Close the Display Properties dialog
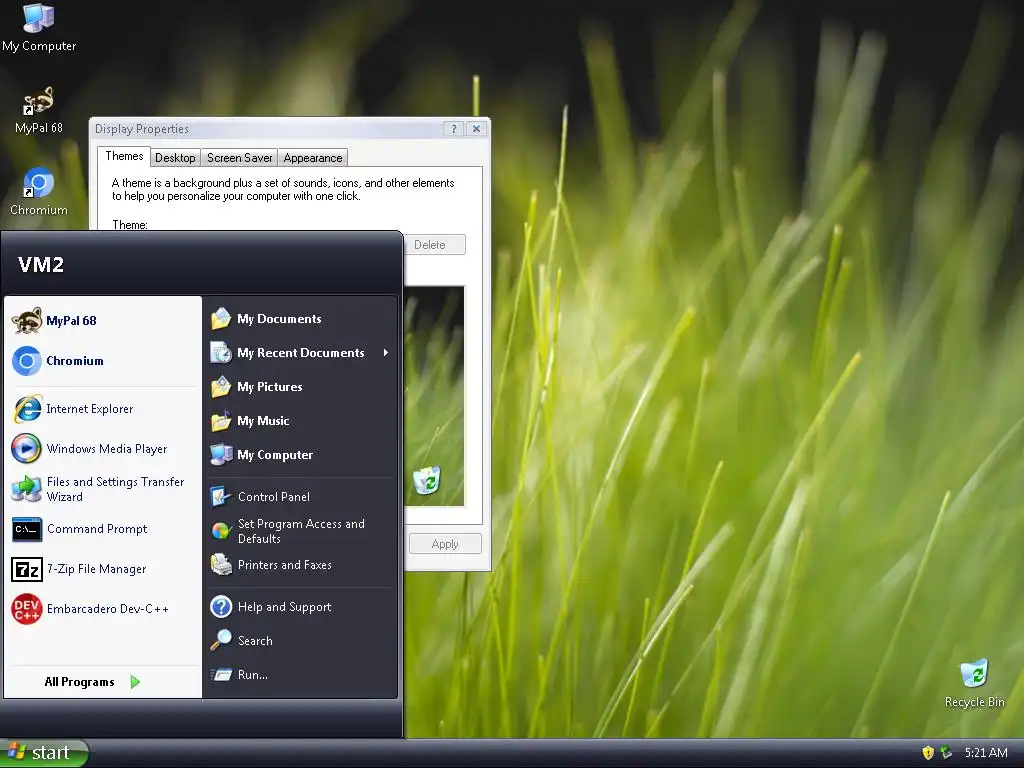The width and height of the screenshot is (1024, 768). pos(477,129)
